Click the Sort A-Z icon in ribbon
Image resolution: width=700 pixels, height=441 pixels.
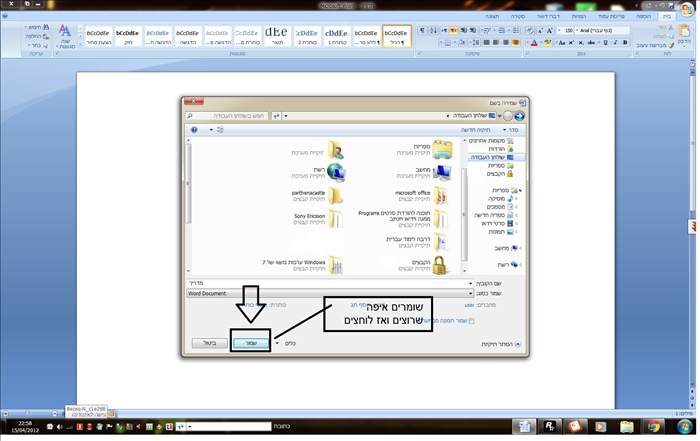433,30
